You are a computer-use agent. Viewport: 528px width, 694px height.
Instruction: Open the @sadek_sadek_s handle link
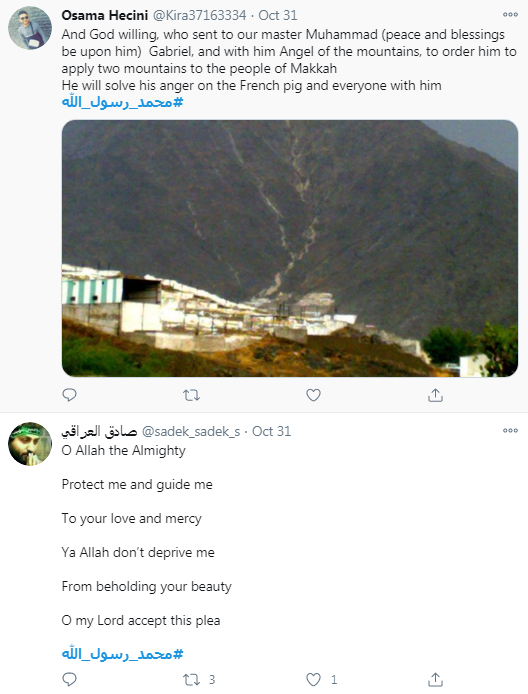click(x=191, y=432)
